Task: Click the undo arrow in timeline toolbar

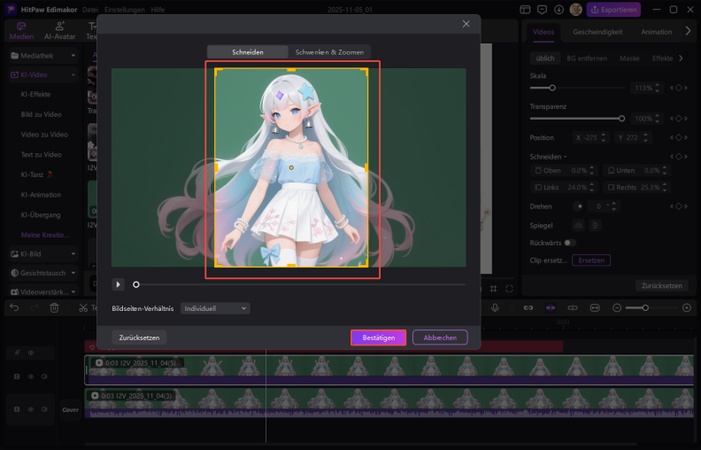Action: click(14, 307)
